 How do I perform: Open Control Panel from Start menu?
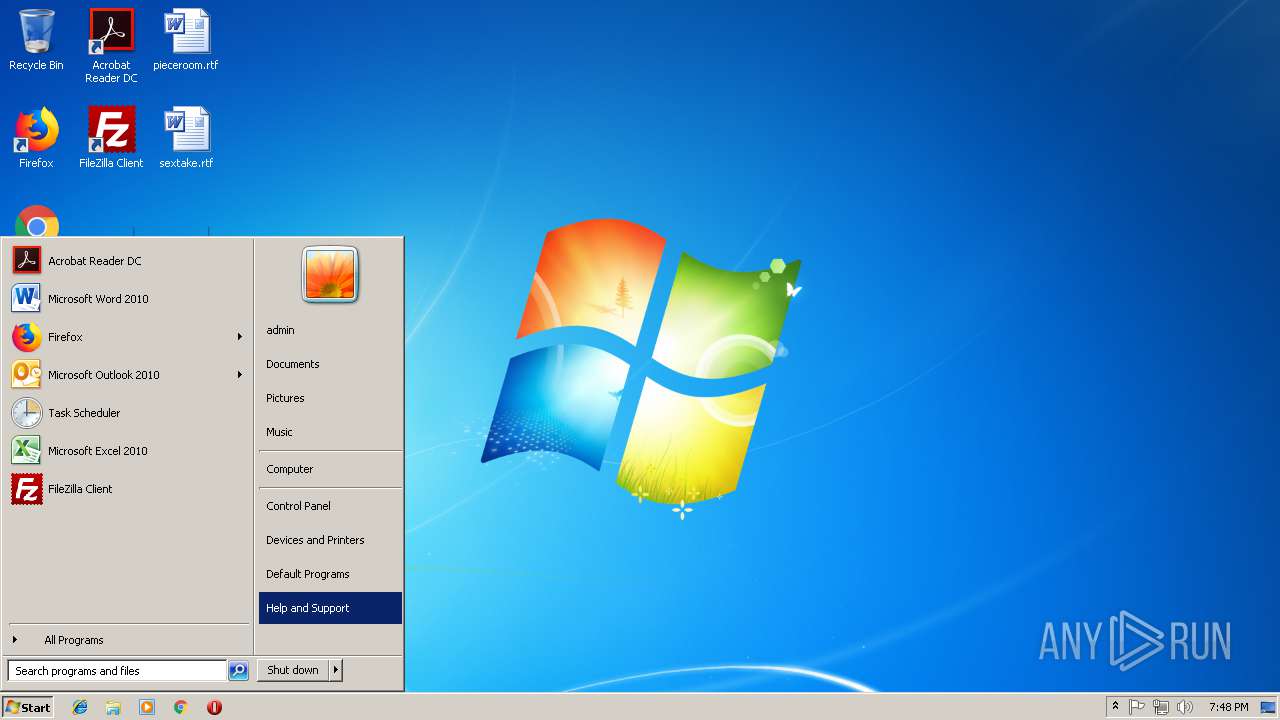pos(330,506)
